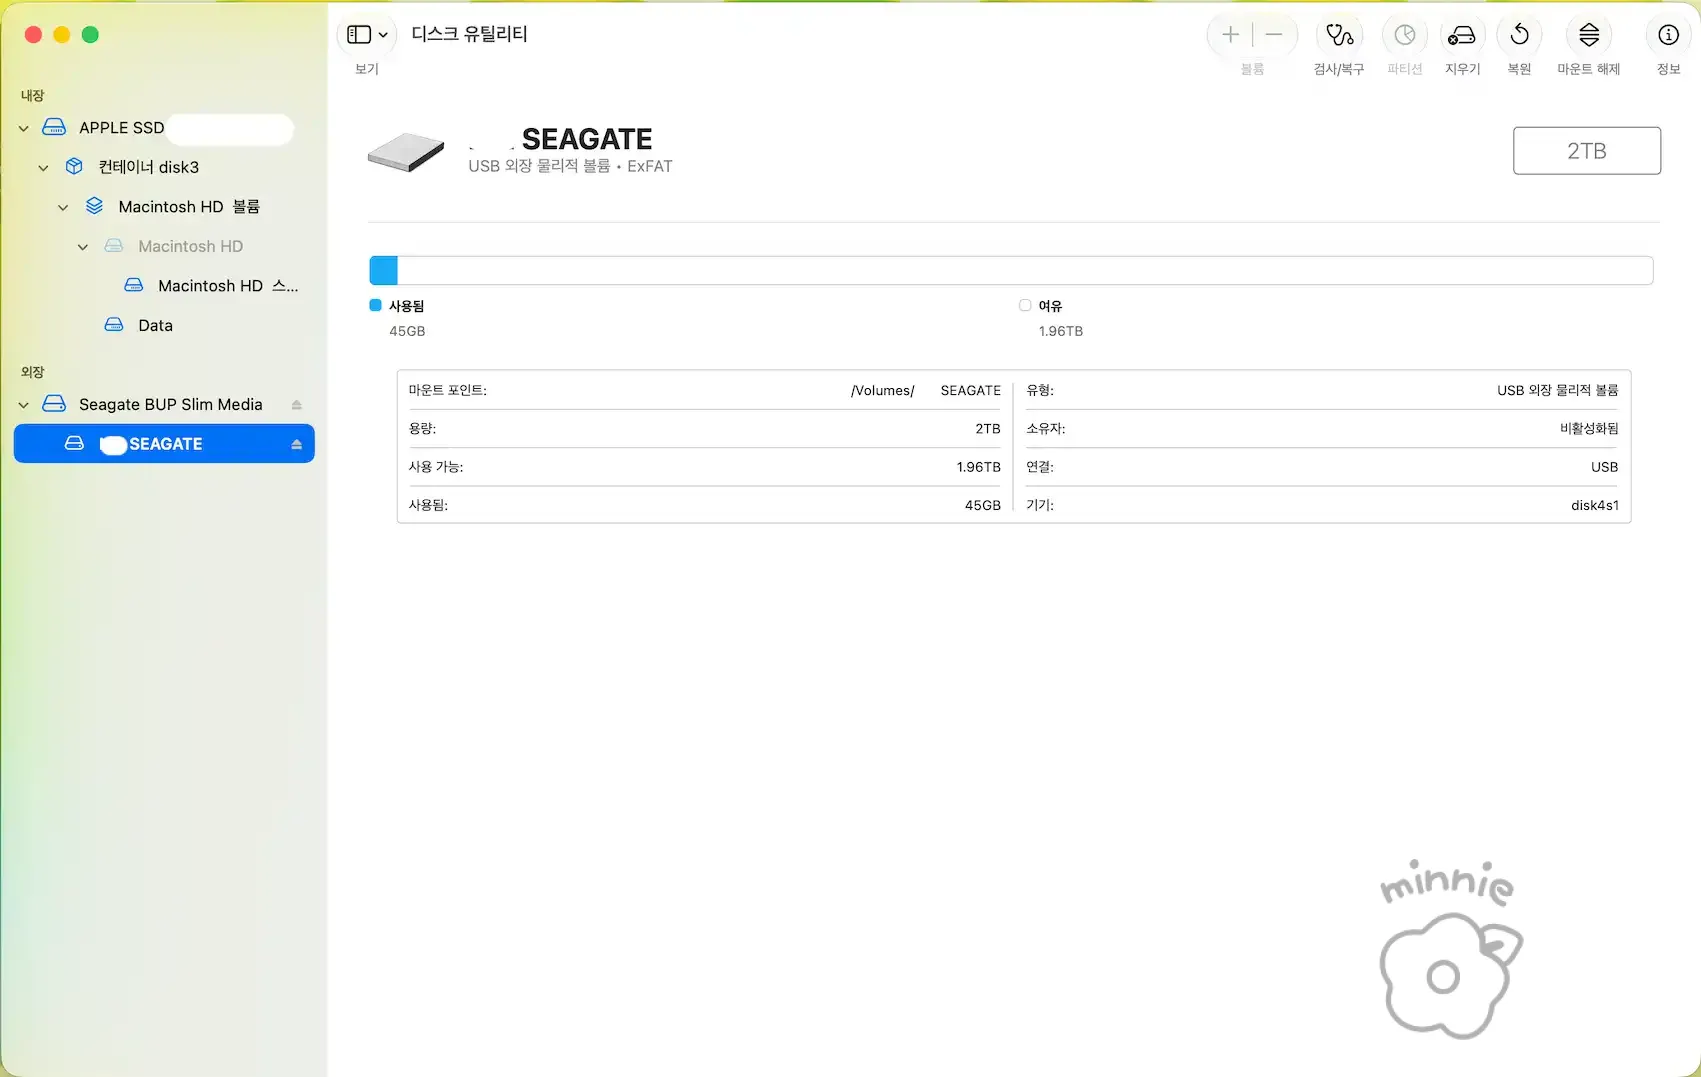Collapse 컨테이너 disk3 in the sidebar

[43, 168]
